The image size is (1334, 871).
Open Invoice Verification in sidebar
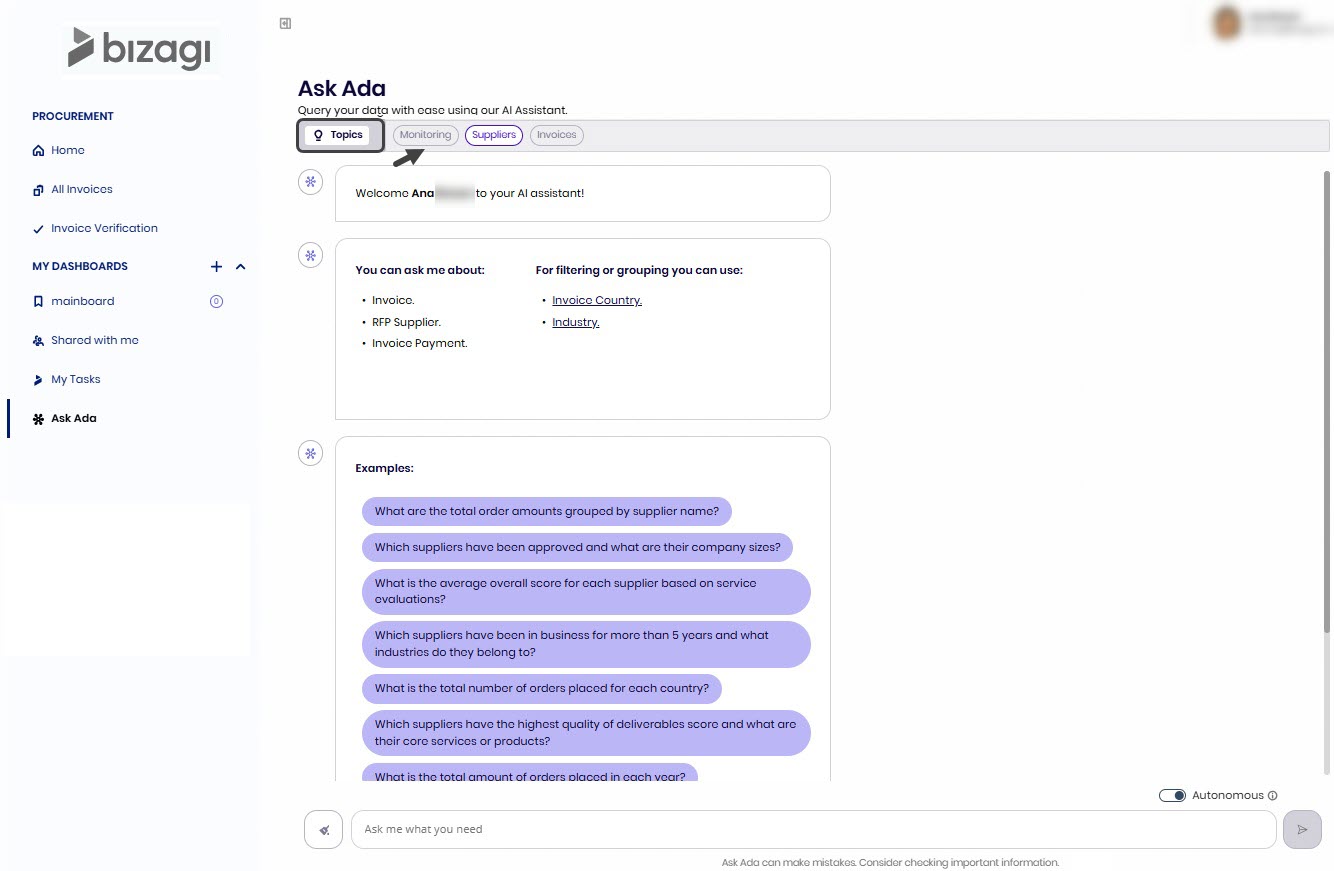pos(104,228)
